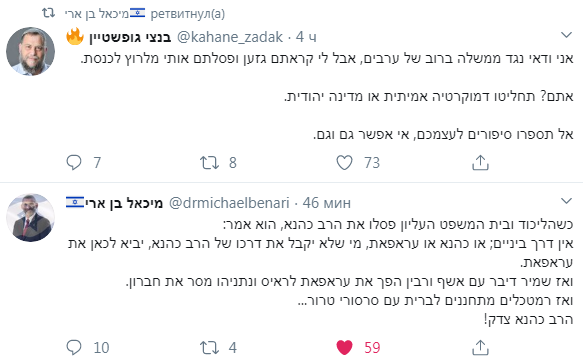Click the retweet icon beside the ретвитнул(а) label
The width and height of the screenshot is (583, 364).
pyautogui.click(x=48, y=13)
